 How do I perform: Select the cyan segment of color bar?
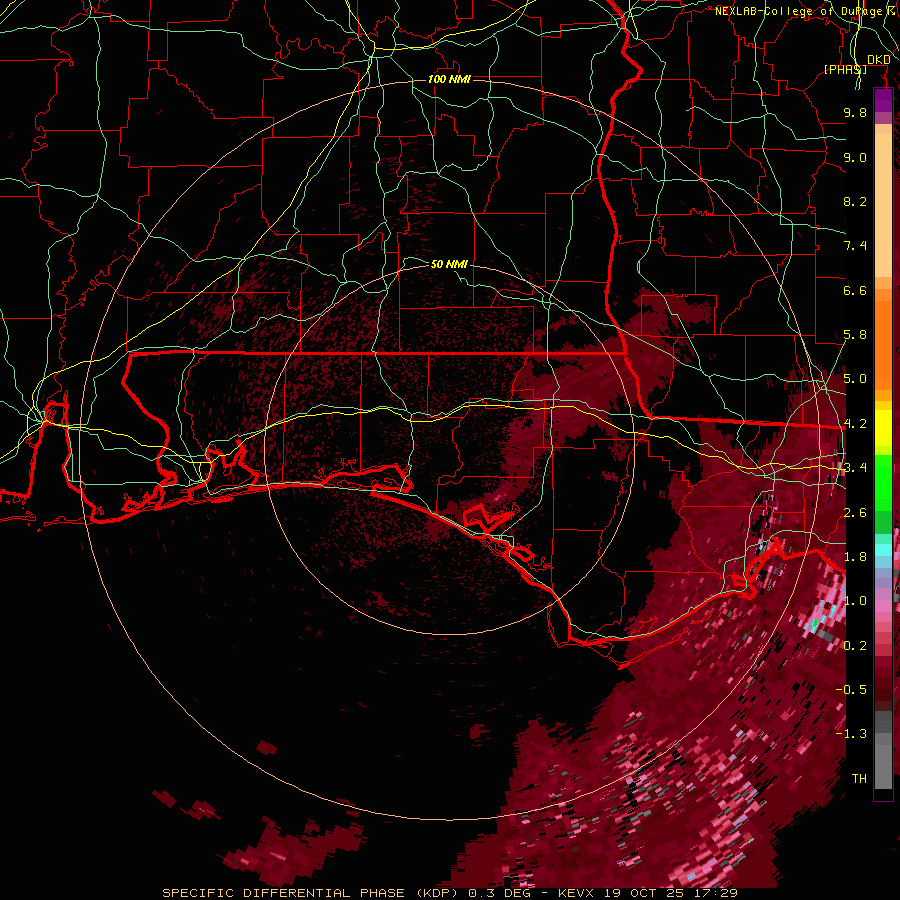pos(883,550)
